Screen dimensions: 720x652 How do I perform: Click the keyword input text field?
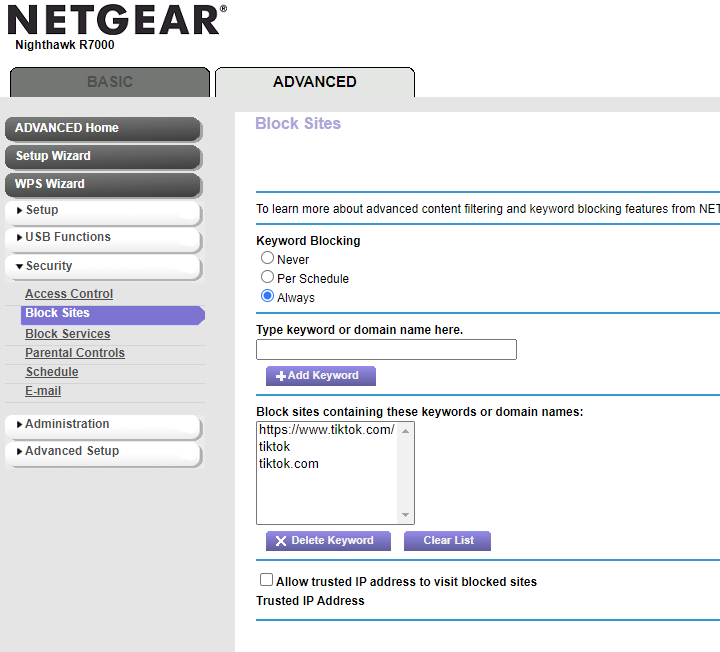[386, 349]
